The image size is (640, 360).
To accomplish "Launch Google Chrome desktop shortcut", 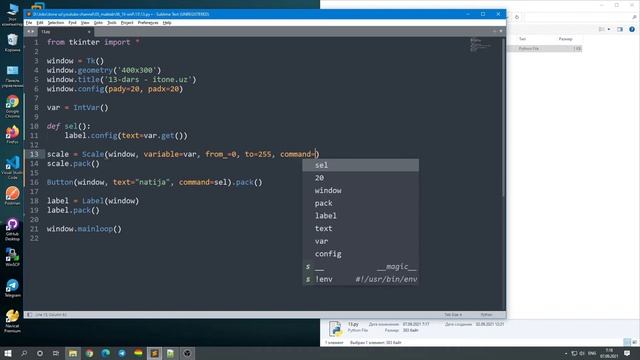I will click(12, 106).
